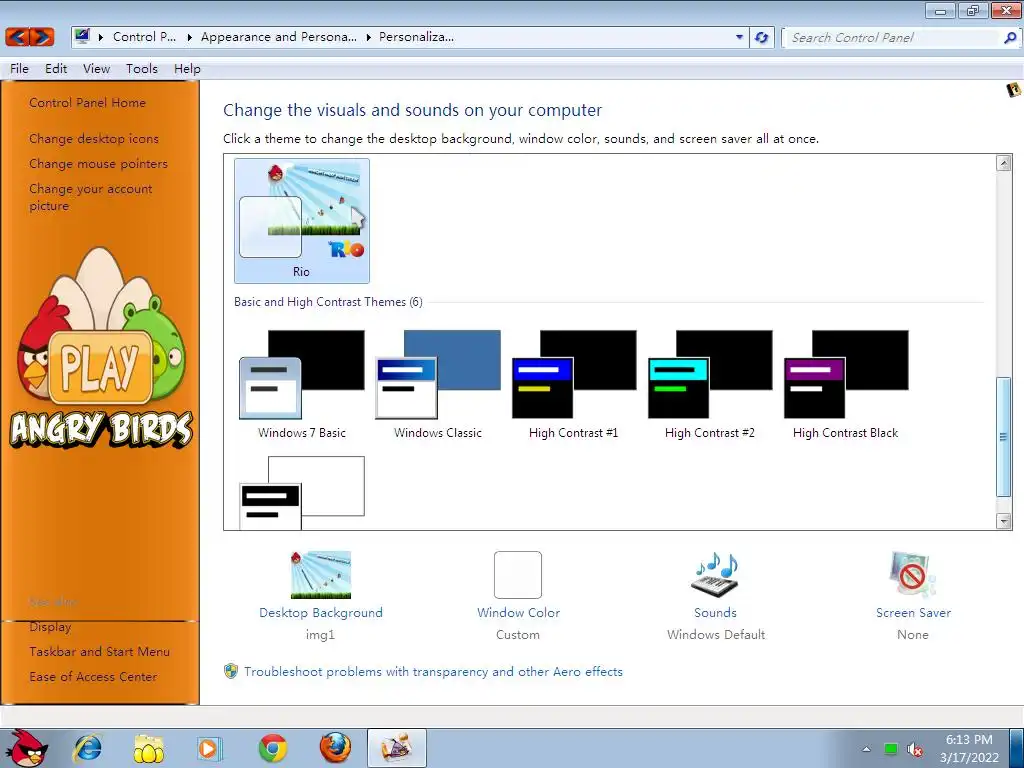Open the Display link
The image size is (1024, 768).
tap(50, 626)
